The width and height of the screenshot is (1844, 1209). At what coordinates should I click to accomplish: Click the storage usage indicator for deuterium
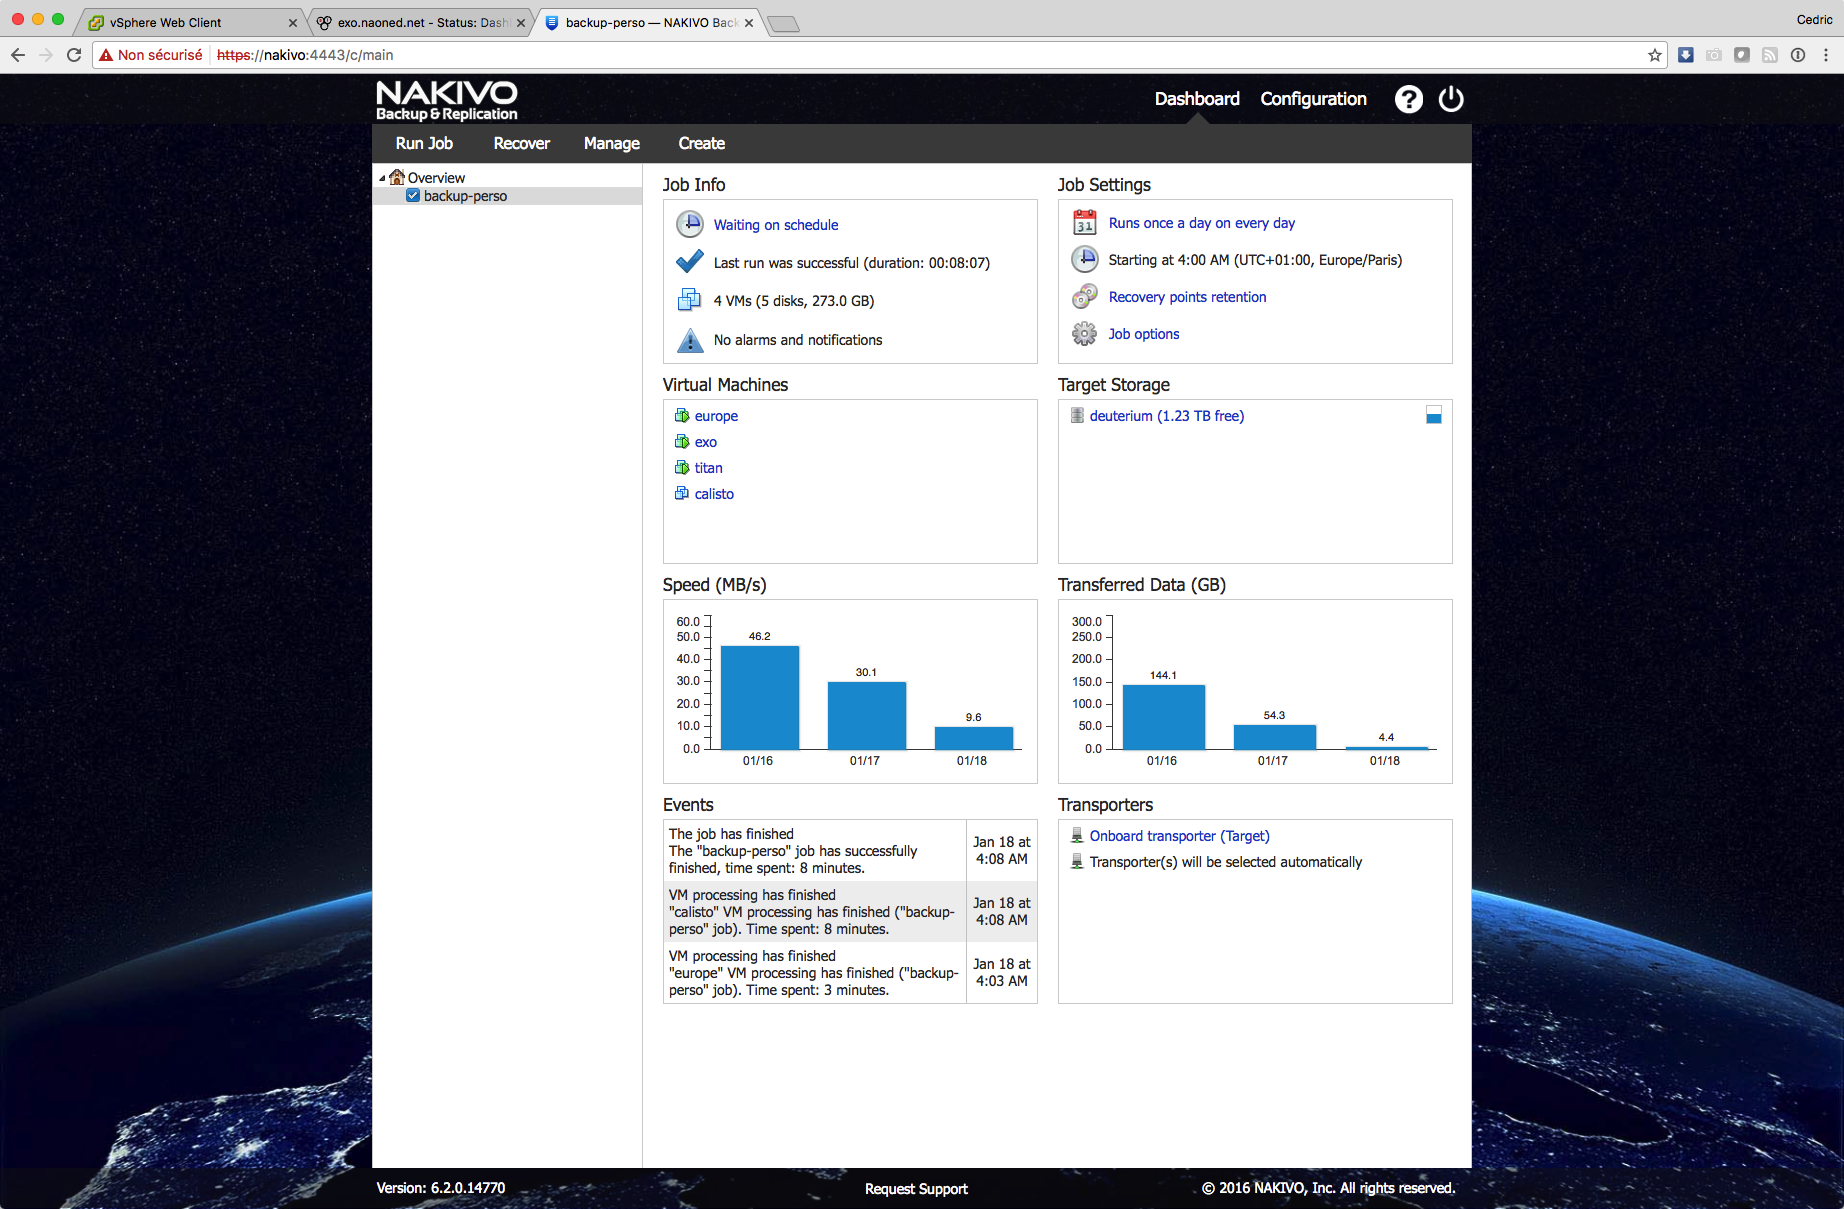click(1433, 416)
